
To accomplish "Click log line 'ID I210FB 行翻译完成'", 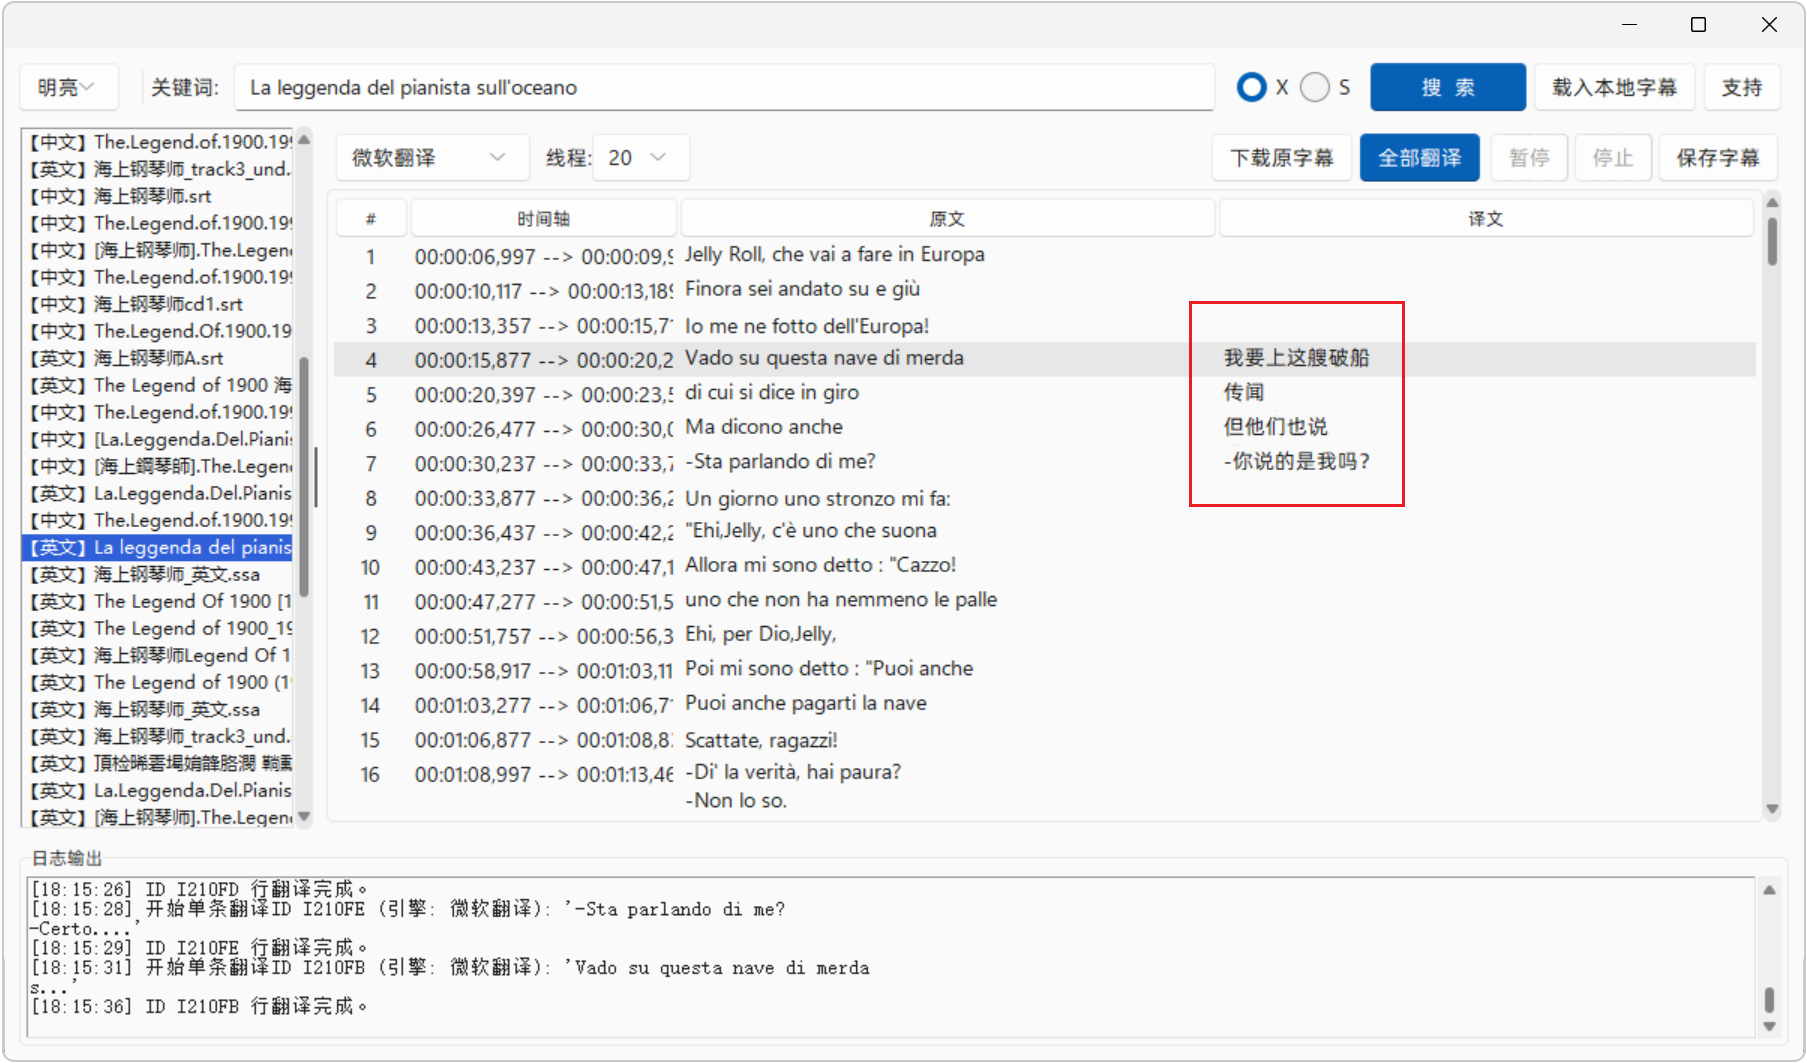I will pos(199,1006).
